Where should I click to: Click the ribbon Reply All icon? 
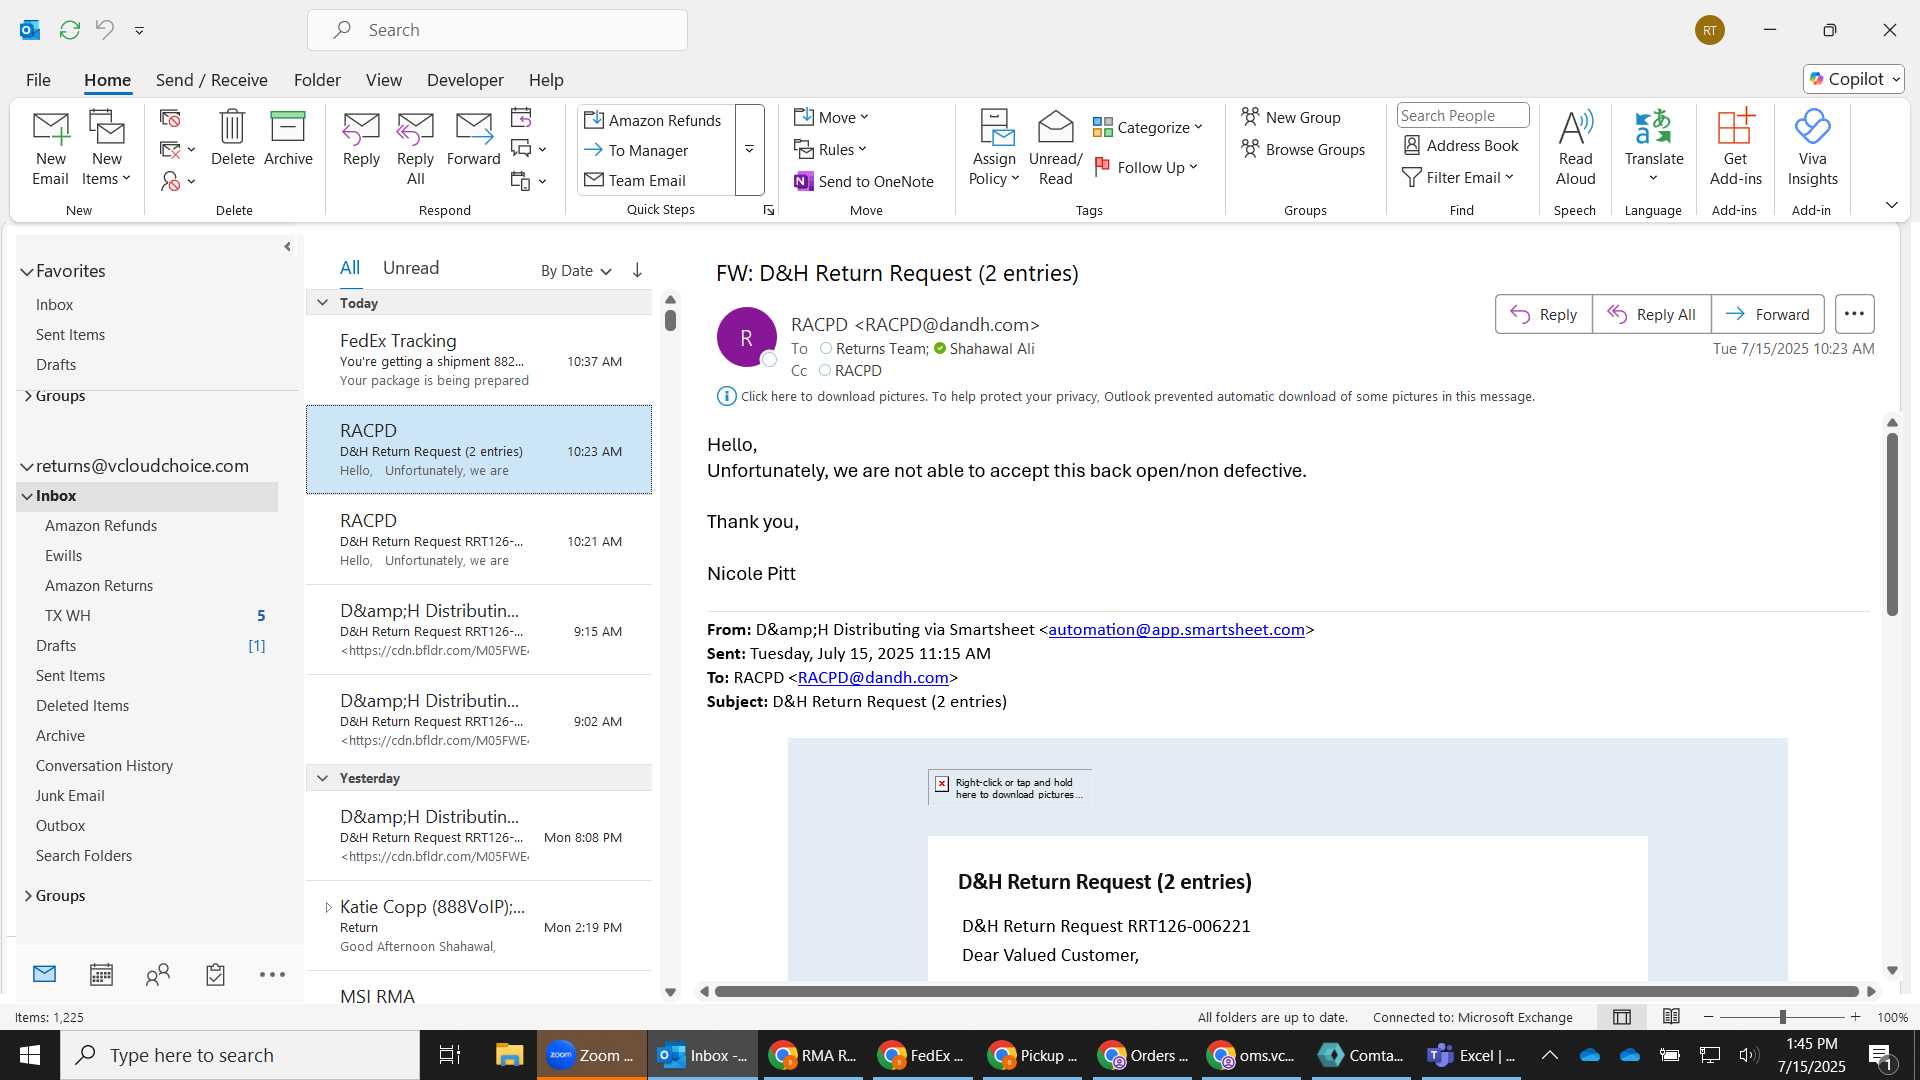pos(415,148)
